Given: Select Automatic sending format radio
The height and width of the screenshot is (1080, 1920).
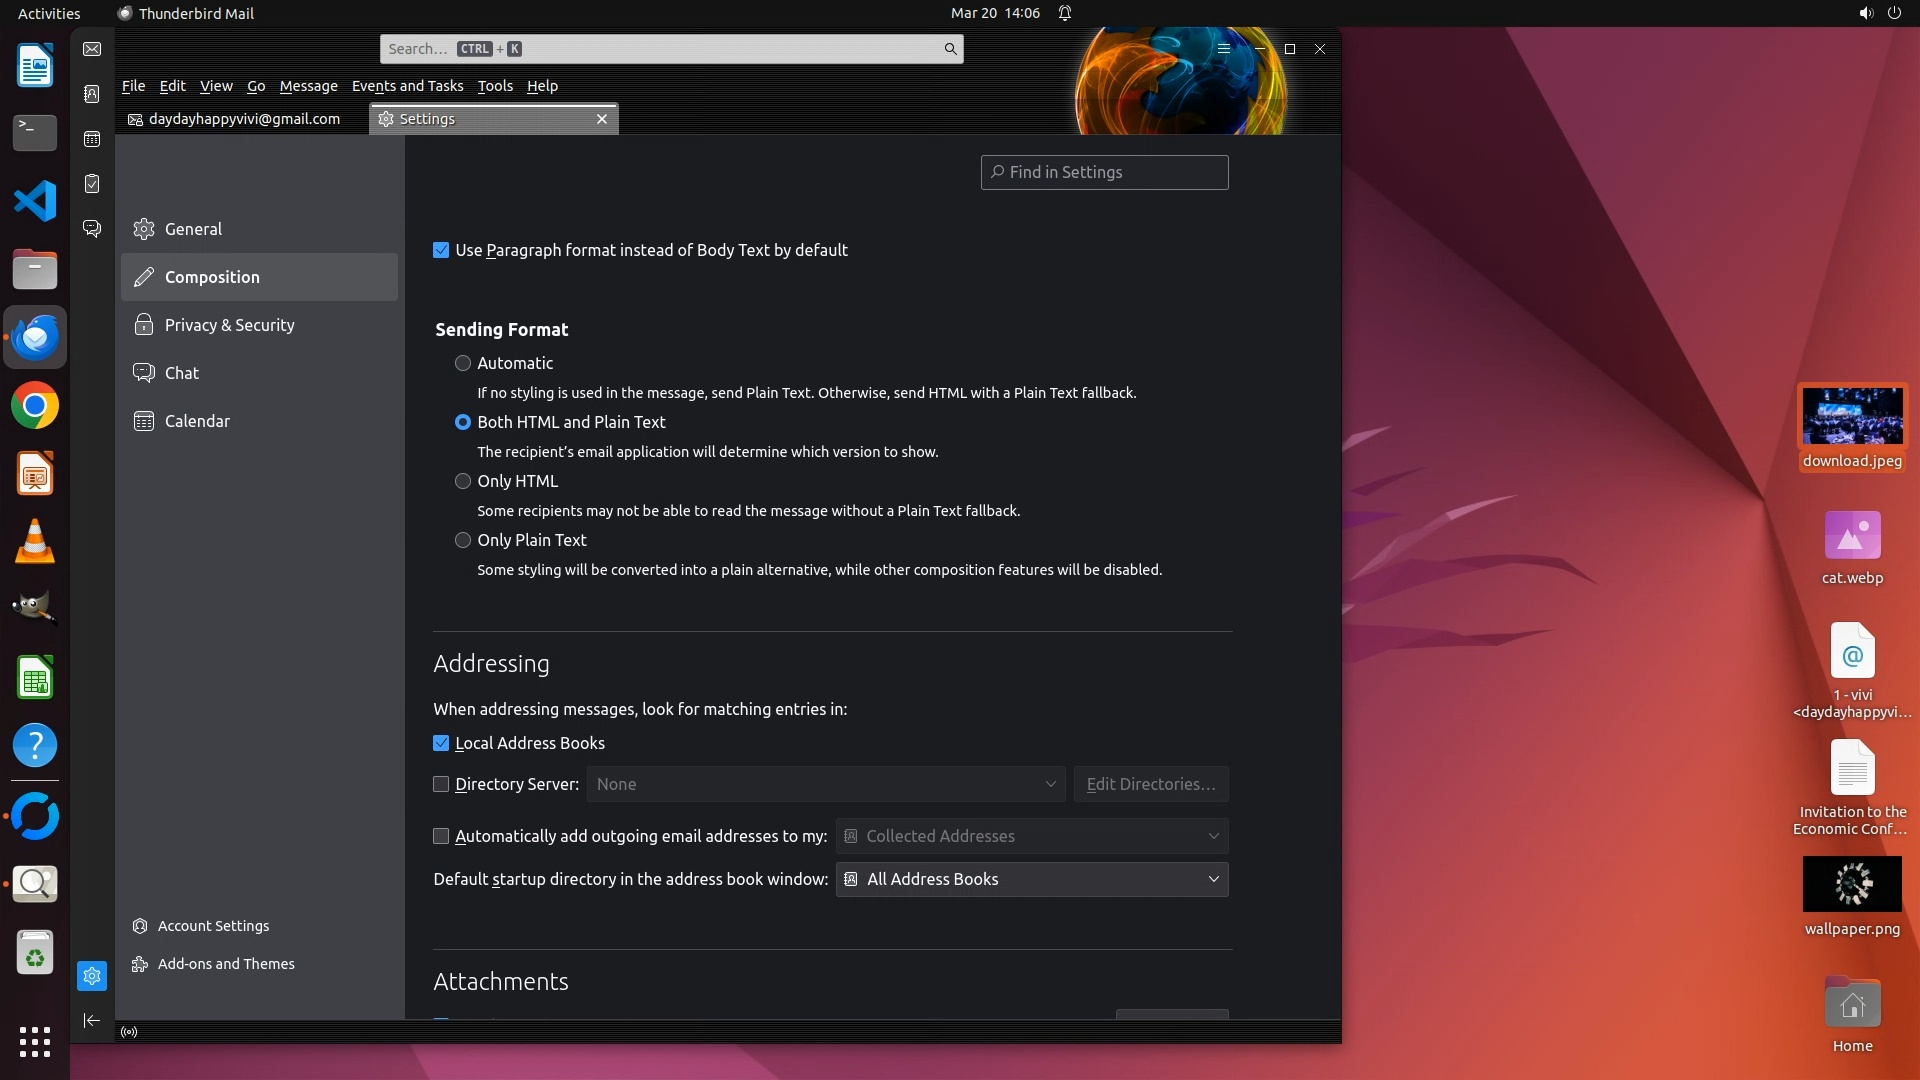Looking at the screenshot, I should point(463,363).
